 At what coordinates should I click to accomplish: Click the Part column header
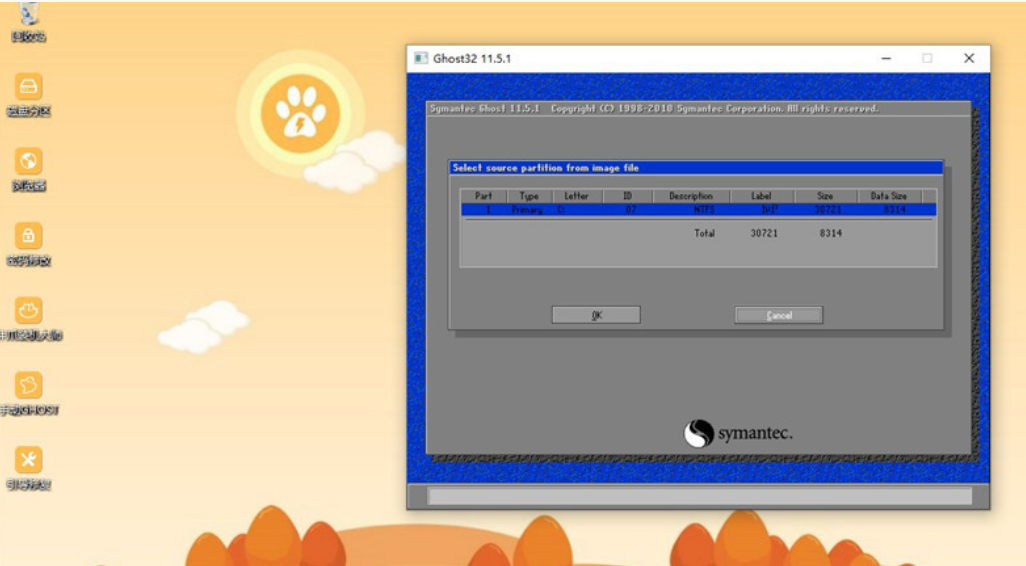[x=484, y=196]
